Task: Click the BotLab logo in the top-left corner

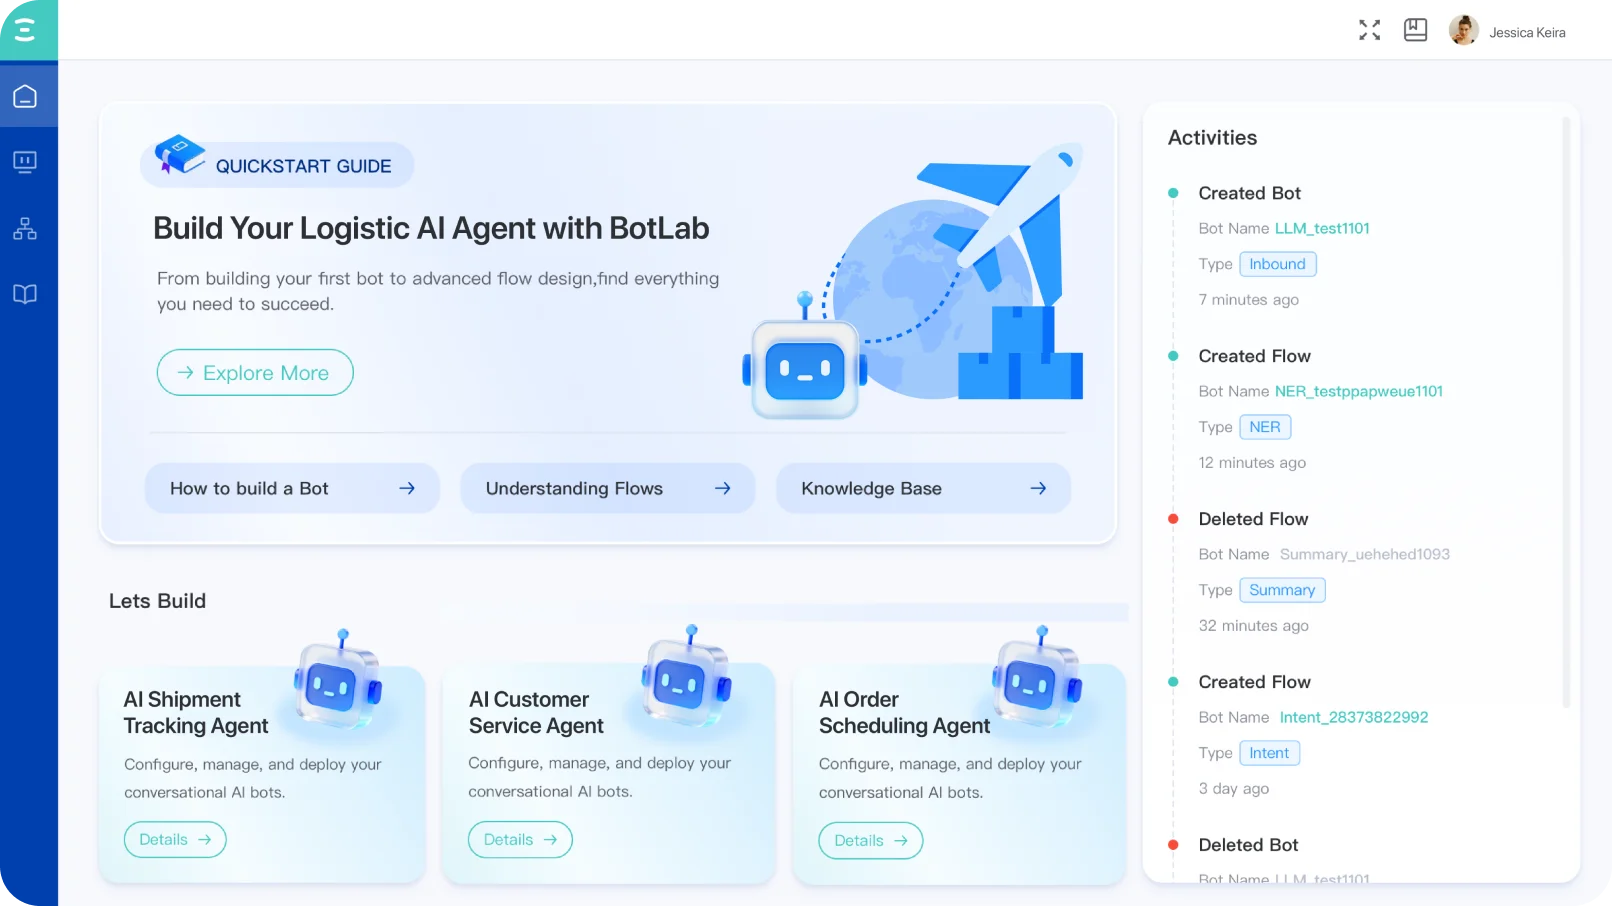Action: click(x=26, y=29)
